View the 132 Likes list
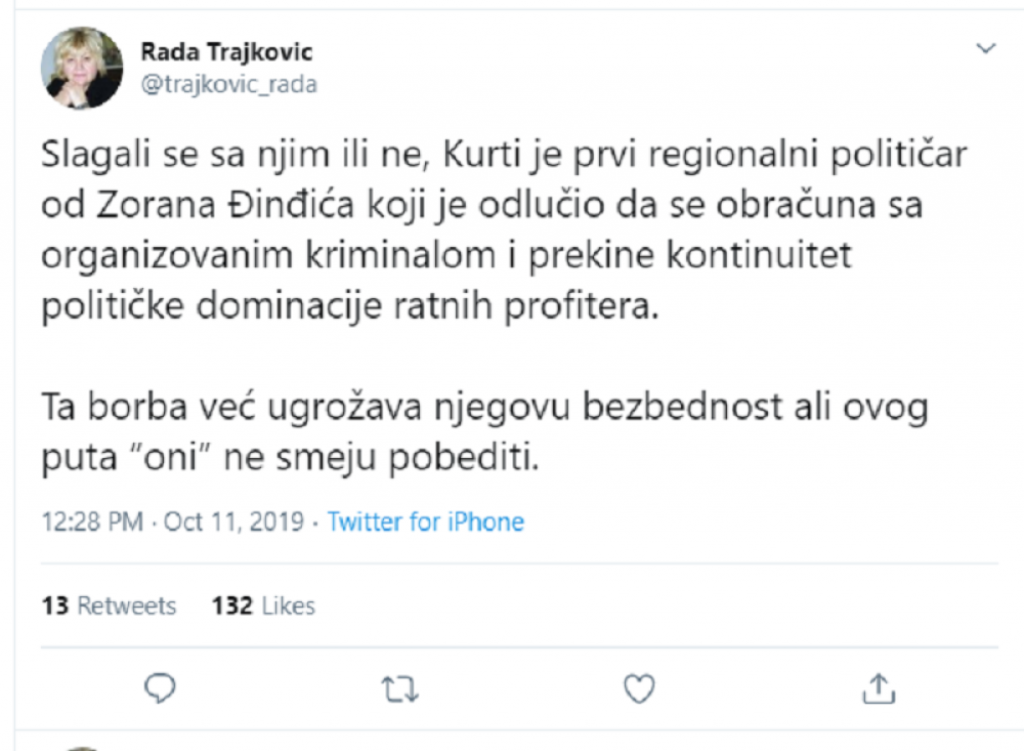 262,605
